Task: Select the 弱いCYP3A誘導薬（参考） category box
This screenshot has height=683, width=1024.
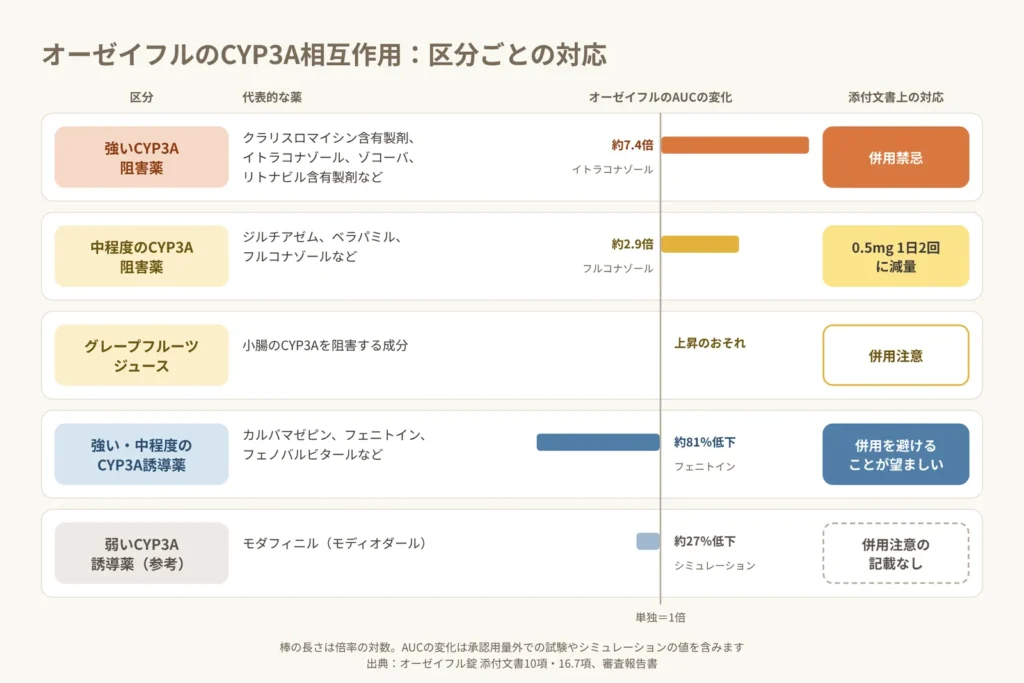Action: click(142, 553)
